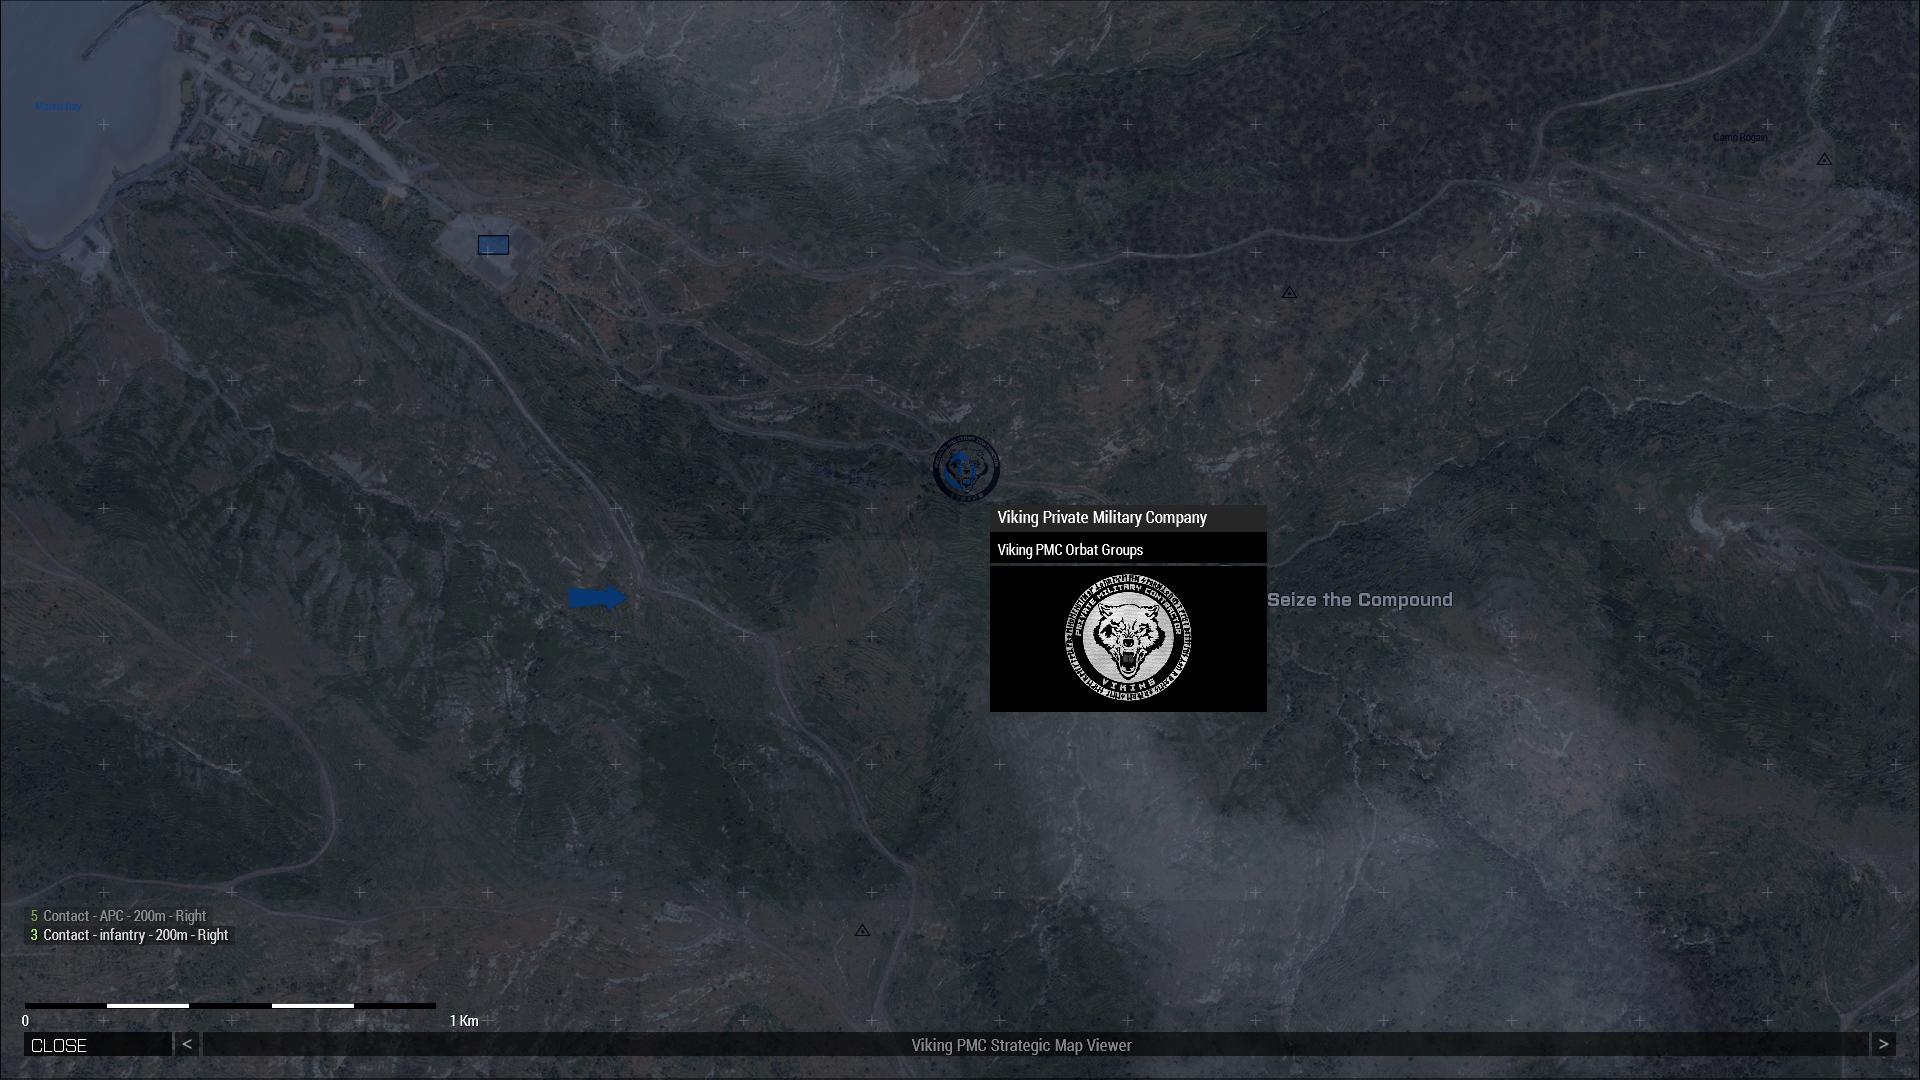Click the Viking ORBAT circular map icon
The height and width of the screenshot is (1080, 1920).
click(966, 468)
